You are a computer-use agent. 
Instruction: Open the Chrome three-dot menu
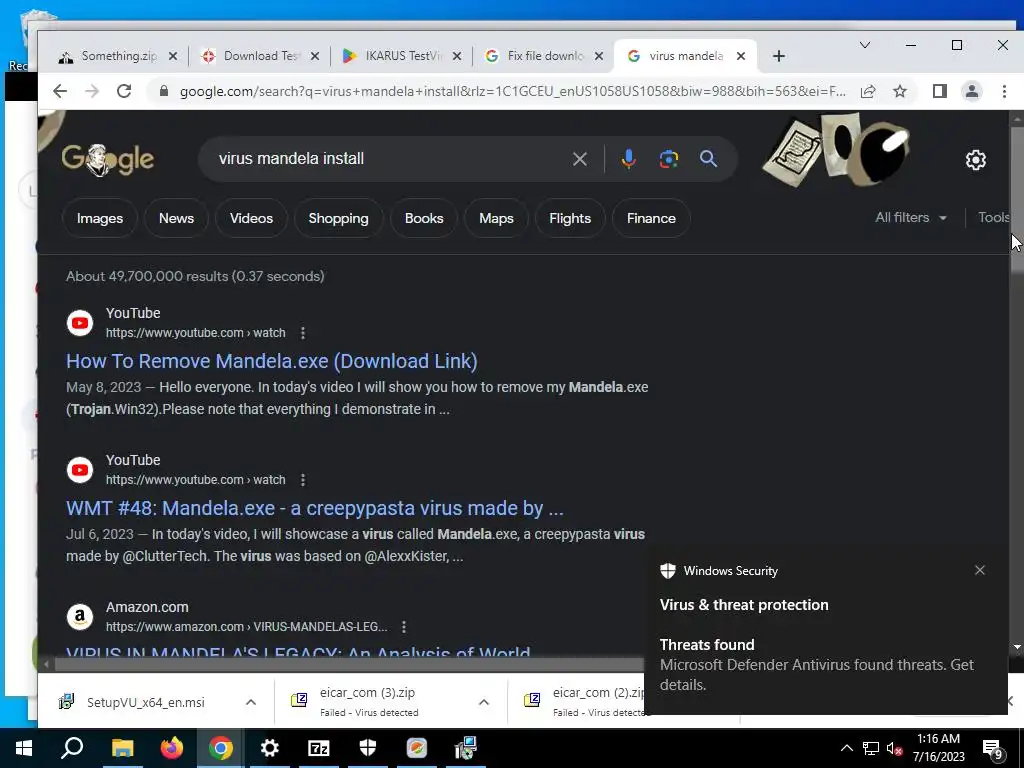[1004, 91]
